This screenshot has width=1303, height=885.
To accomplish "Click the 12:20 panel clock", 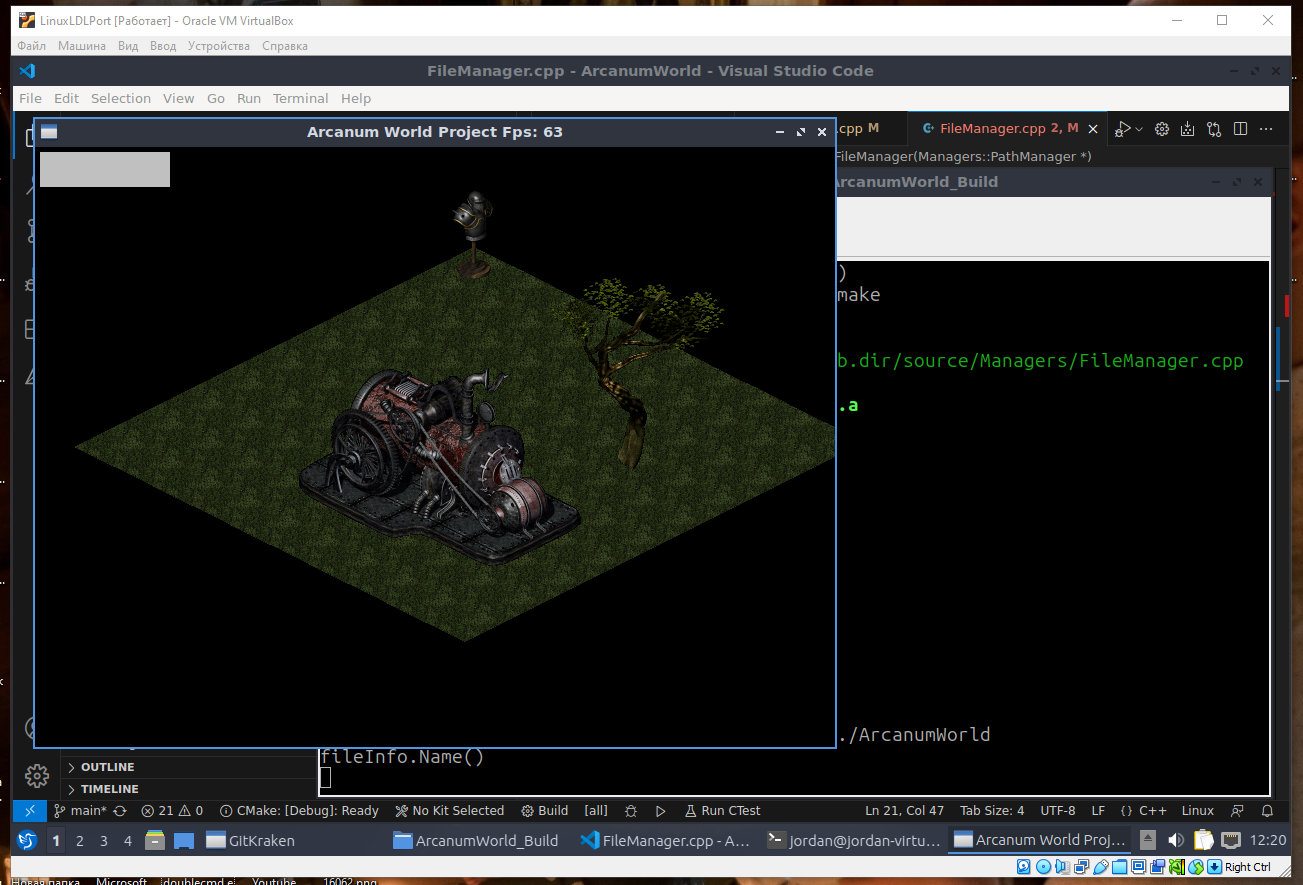I will [x=1268, y=841].
